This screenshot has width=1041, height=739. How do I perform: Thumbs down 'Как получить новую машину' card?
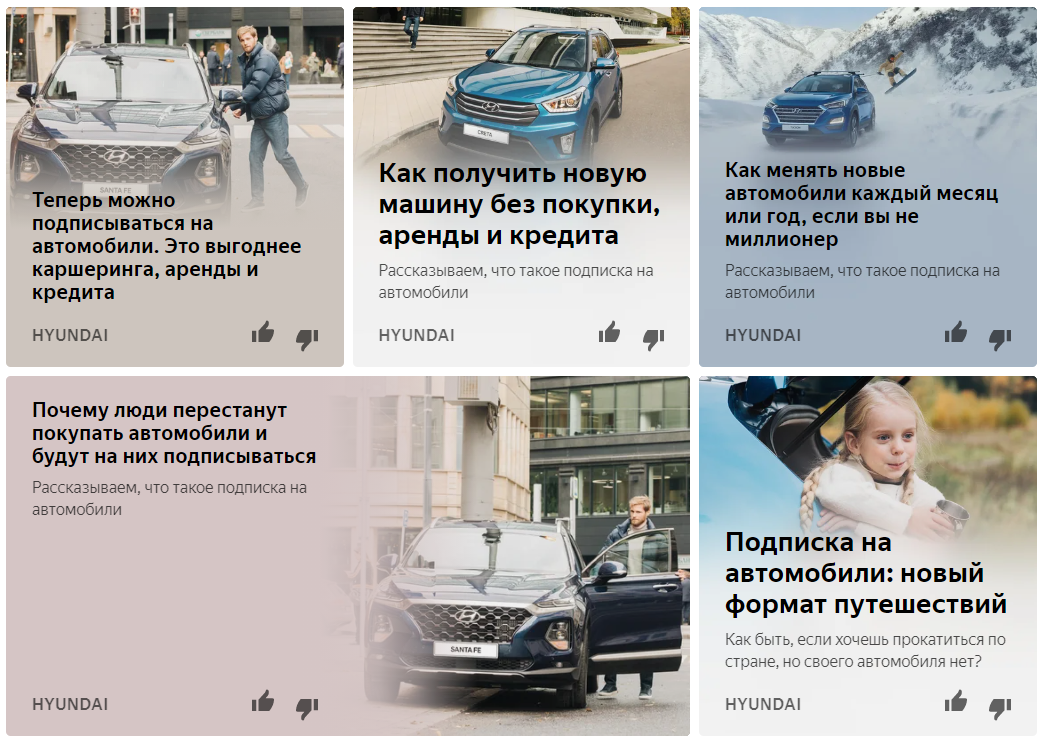(654, 339)
